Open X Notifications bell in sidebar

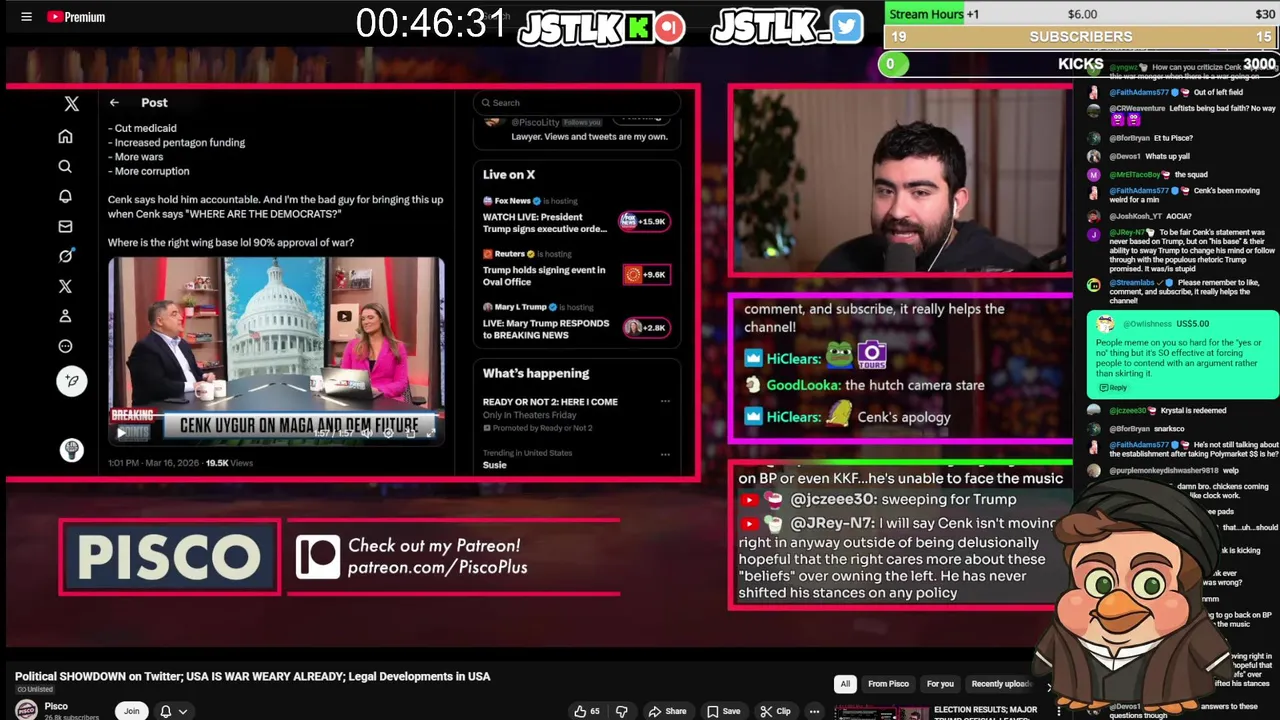click(x=65, y=196)
